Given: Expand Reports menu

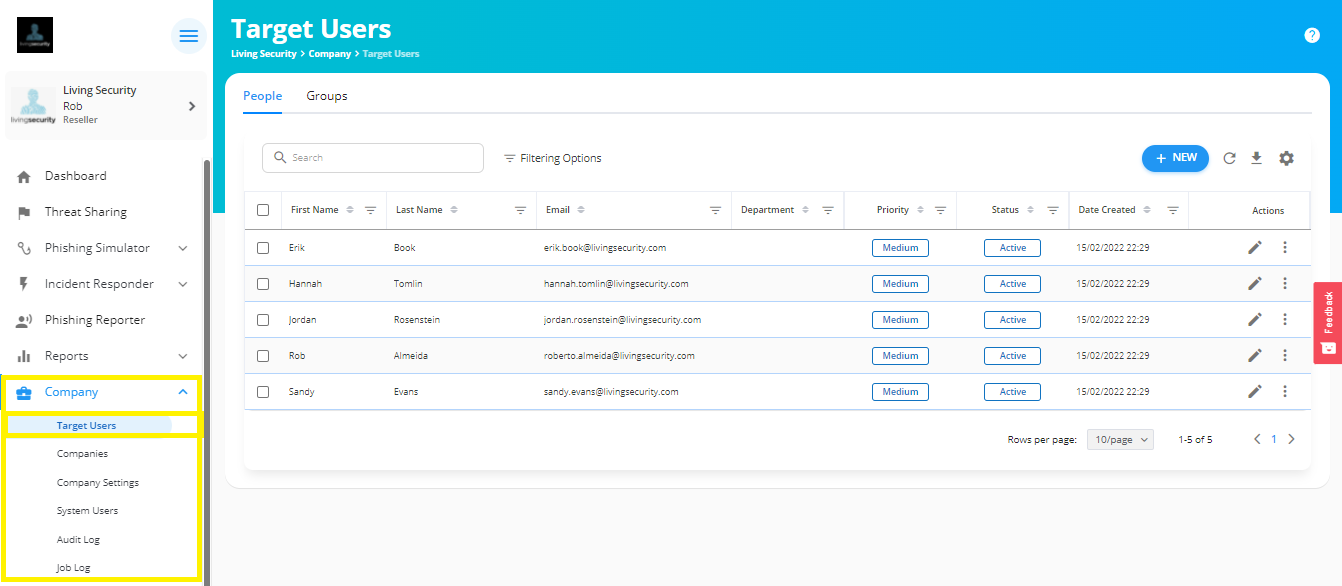Looking at the screenshot, I should pos(182,356).
